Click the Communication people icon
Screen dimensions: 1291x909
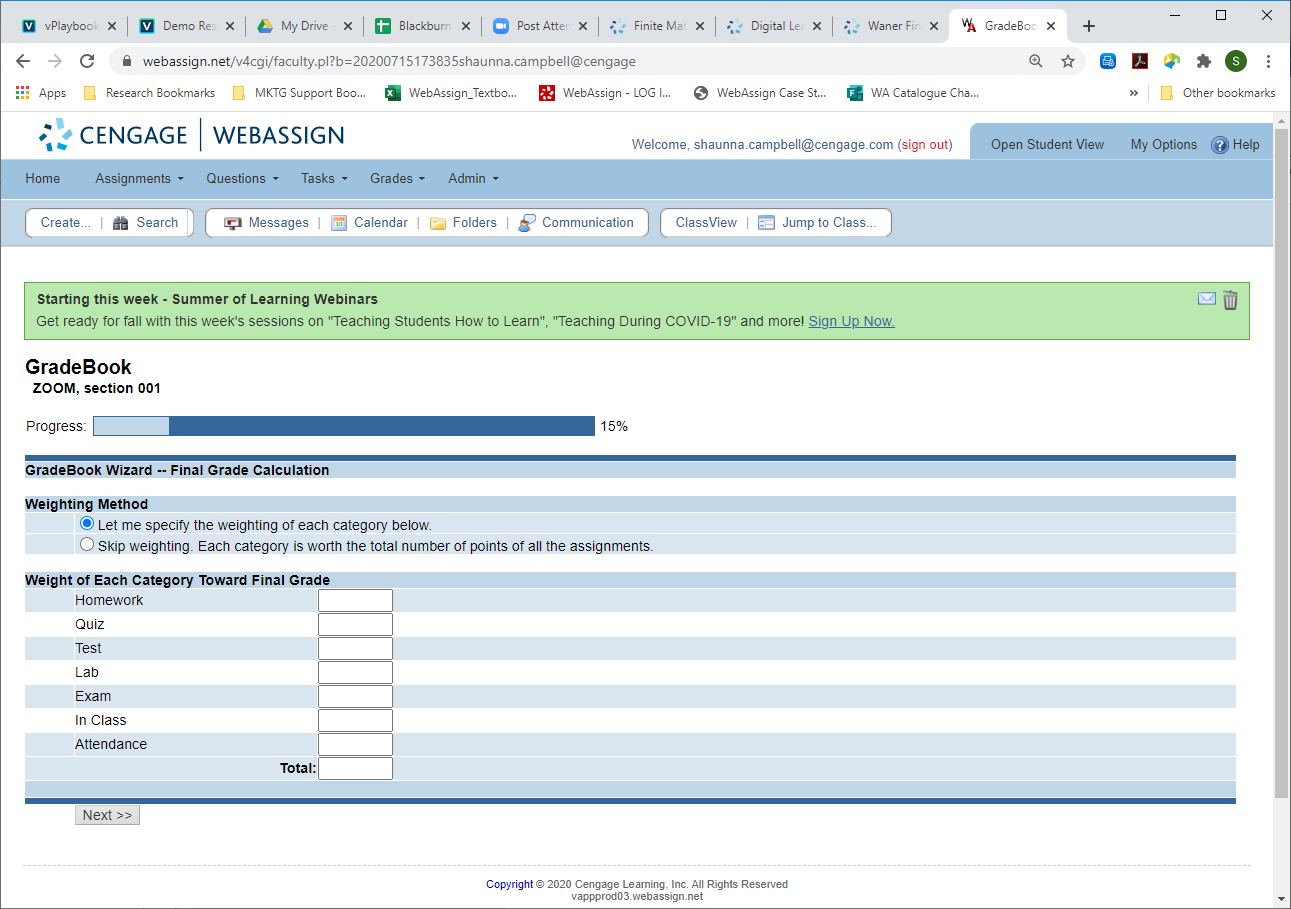(x=527, y=223)
